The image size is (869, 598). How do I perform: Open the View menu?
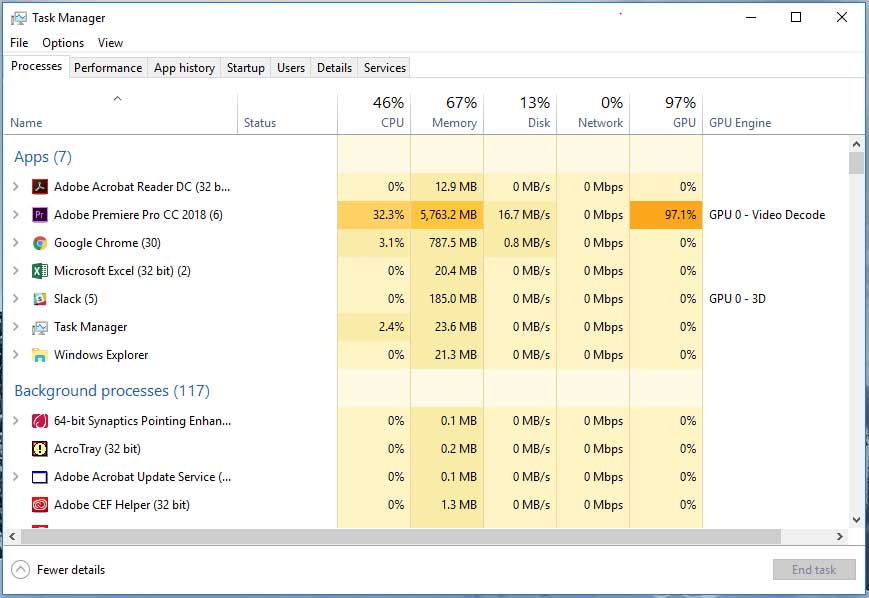coord(110,43)
